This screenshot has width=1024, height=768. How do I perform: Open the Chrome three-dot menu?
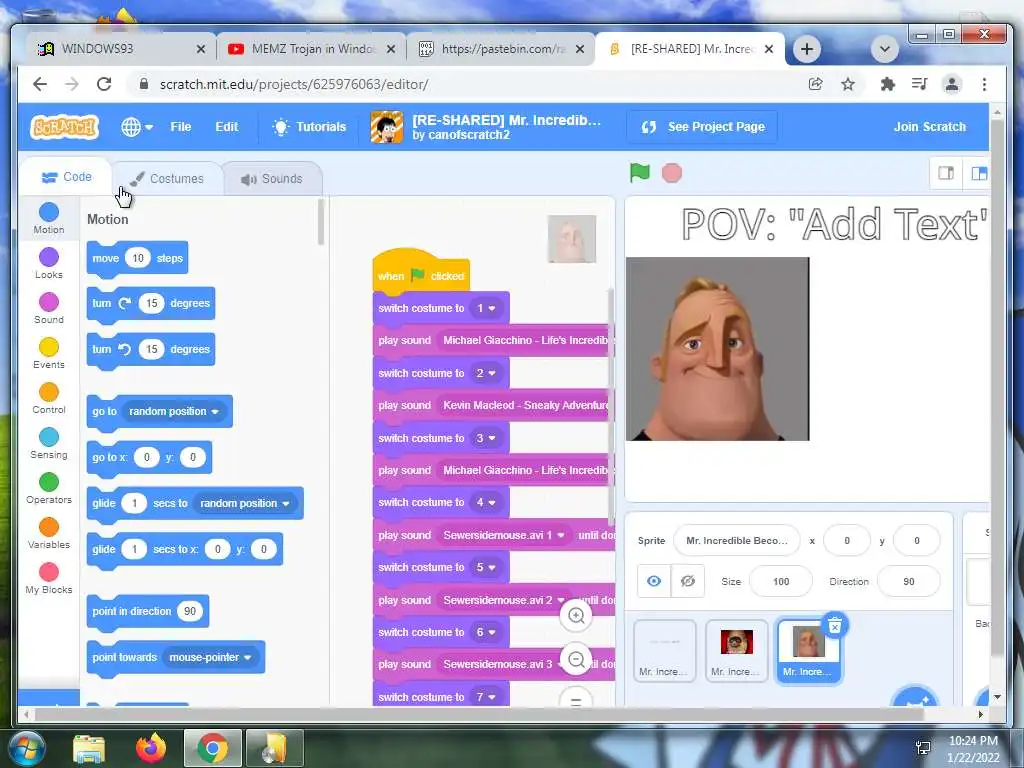[984, 84]
